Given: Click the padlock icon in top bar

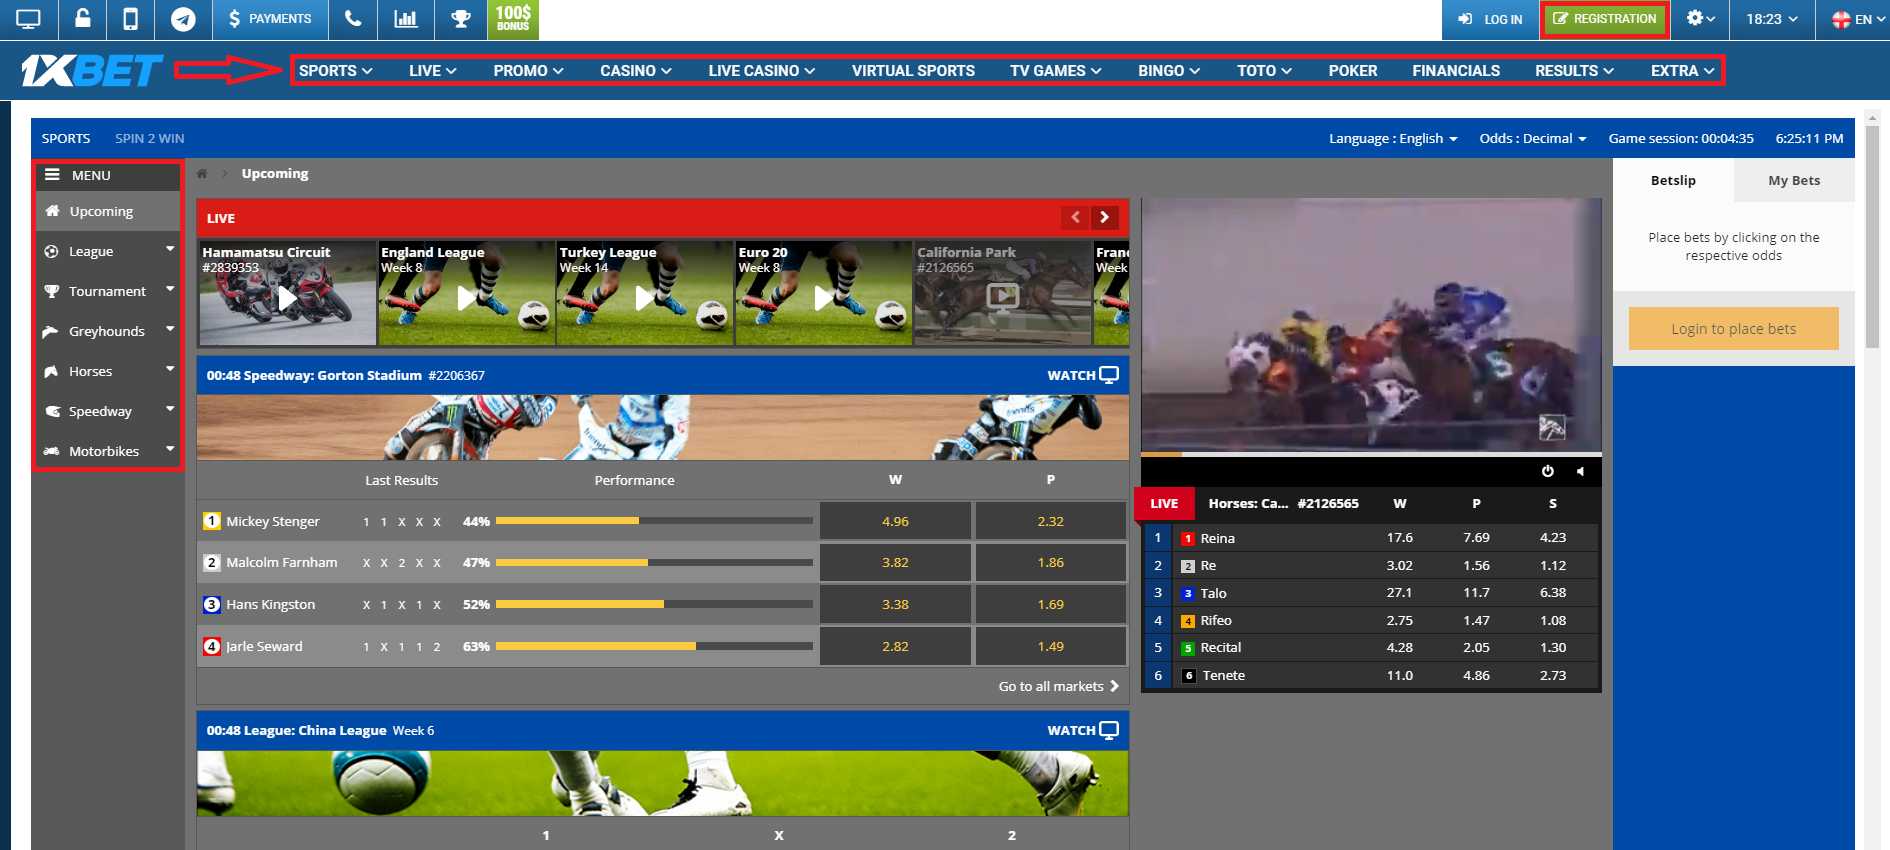Looking at the screenshot, I should (x=83, y=19).
